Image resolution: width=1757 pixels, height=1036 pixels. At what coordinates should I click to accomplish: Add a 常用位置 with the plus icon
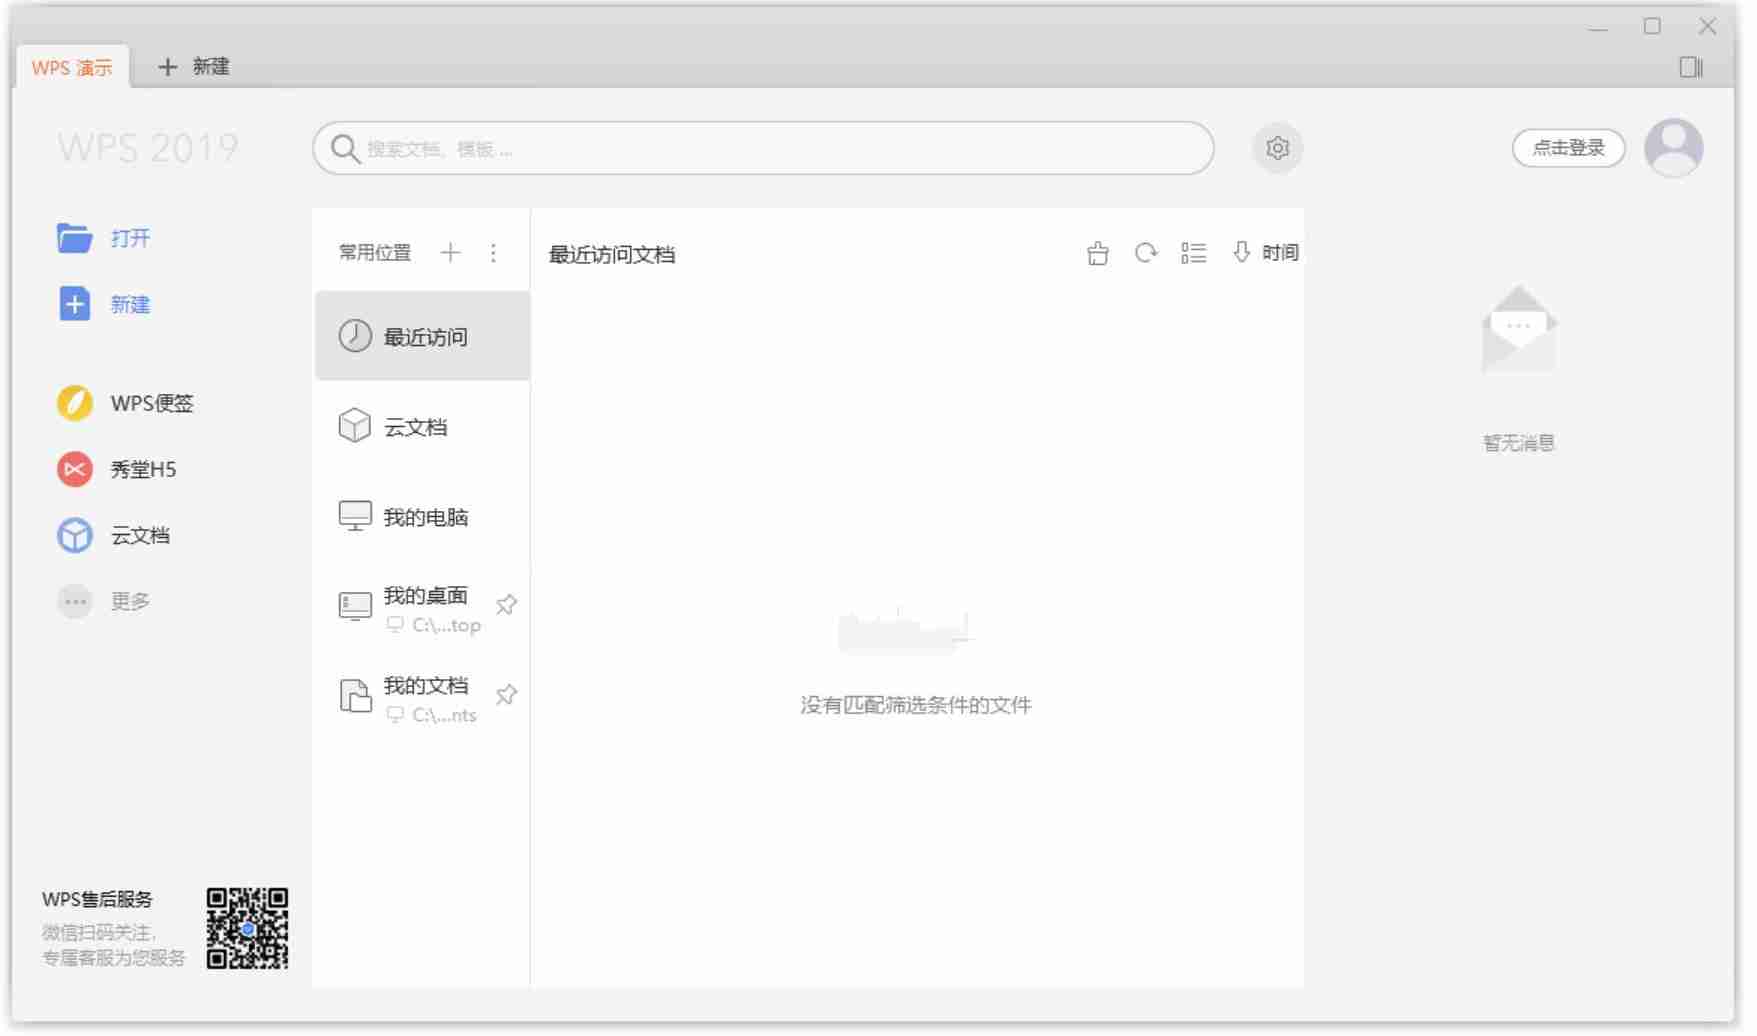450,253
